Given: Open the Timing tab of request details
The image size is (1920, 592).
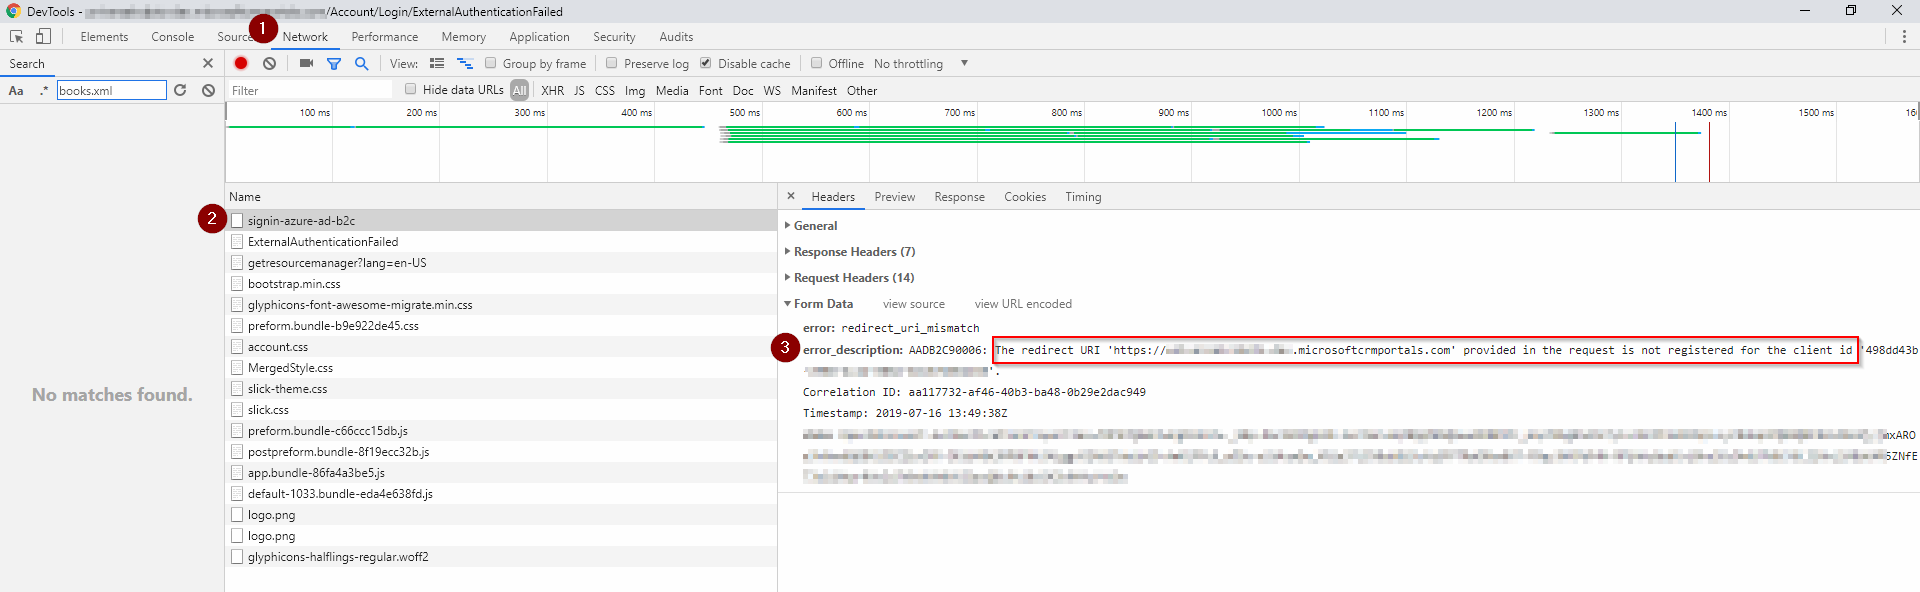Looking at the screenshot, I should [x=1082, y=197].
